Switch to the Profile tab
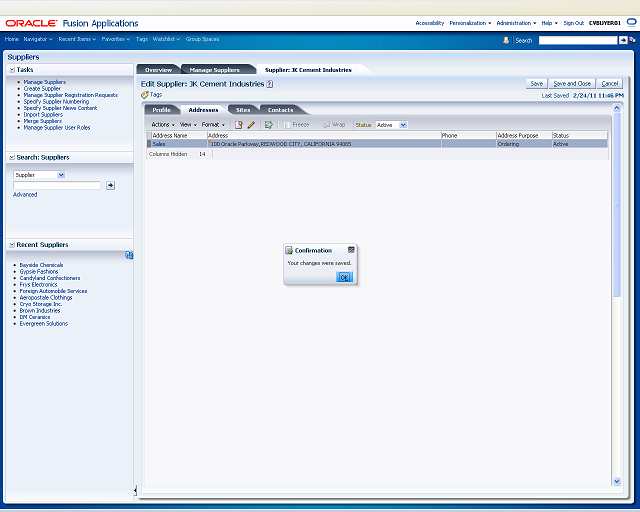Image resolution: width=640 pixels, height=512 pixels. 161,110
